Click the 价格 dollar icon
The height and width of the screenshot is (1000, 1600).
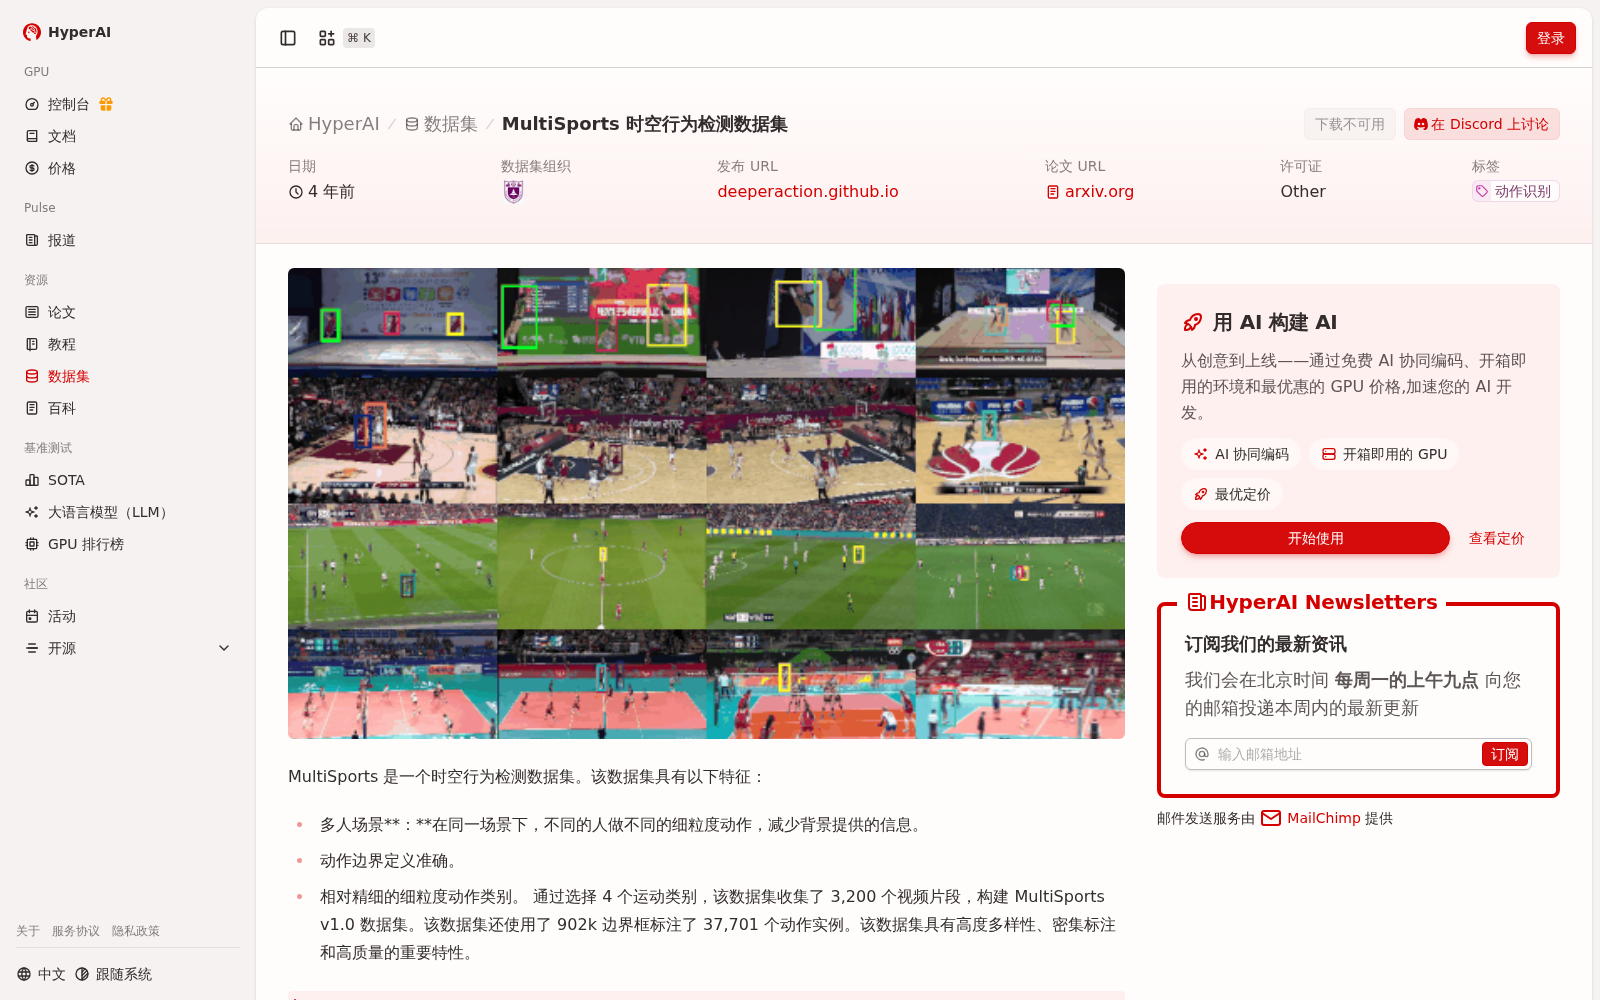tap(32, 168)
